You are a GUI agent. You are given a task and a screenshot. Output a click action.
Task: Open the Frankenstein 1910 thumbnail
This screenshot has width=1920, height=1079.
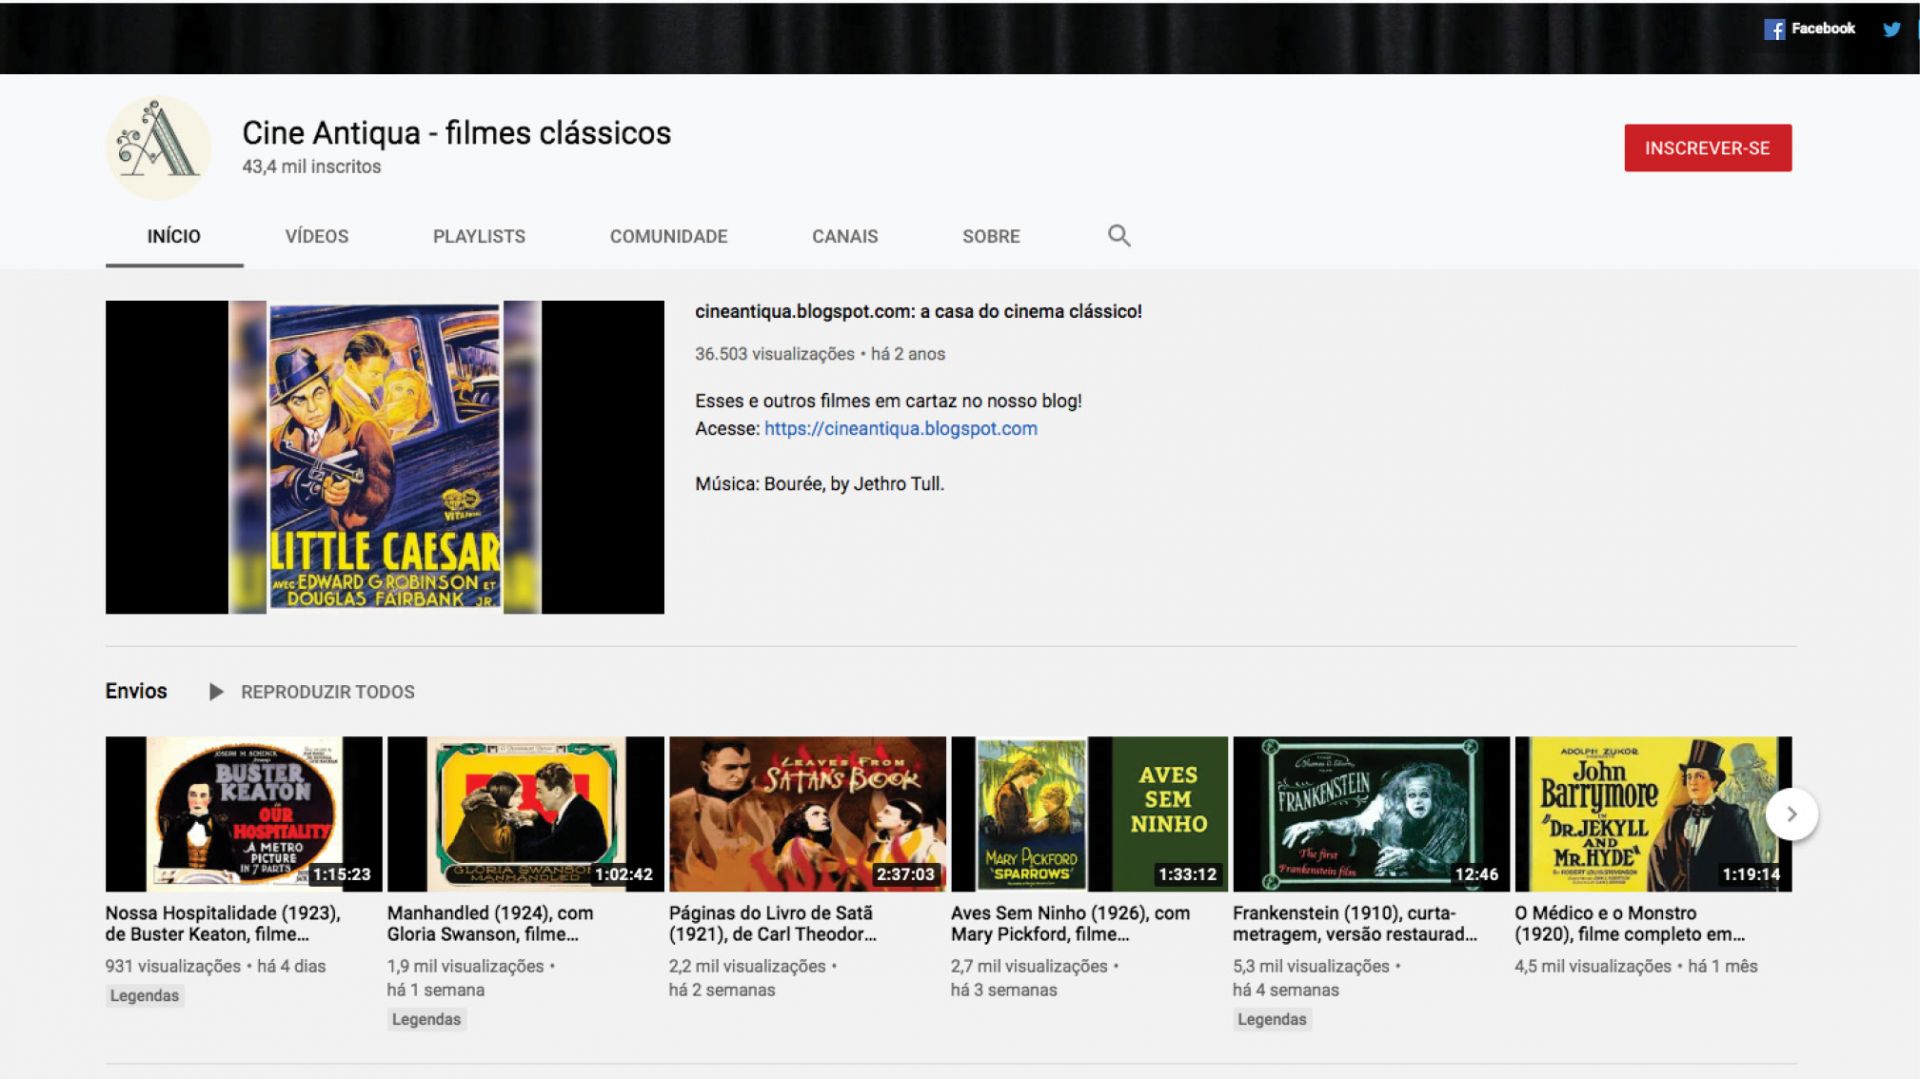click(x=1372, y=814)
